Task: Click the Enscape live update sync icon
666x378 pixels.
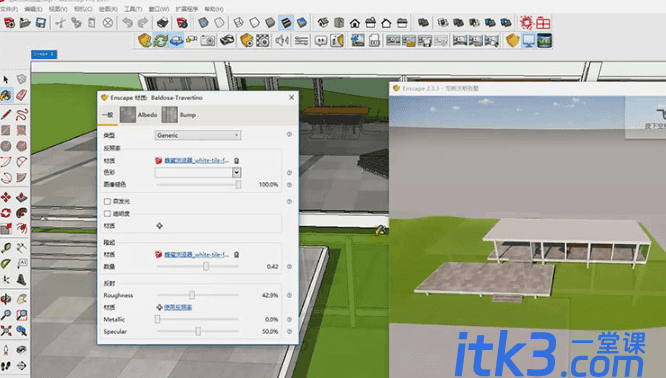Action: coord(161,41)
